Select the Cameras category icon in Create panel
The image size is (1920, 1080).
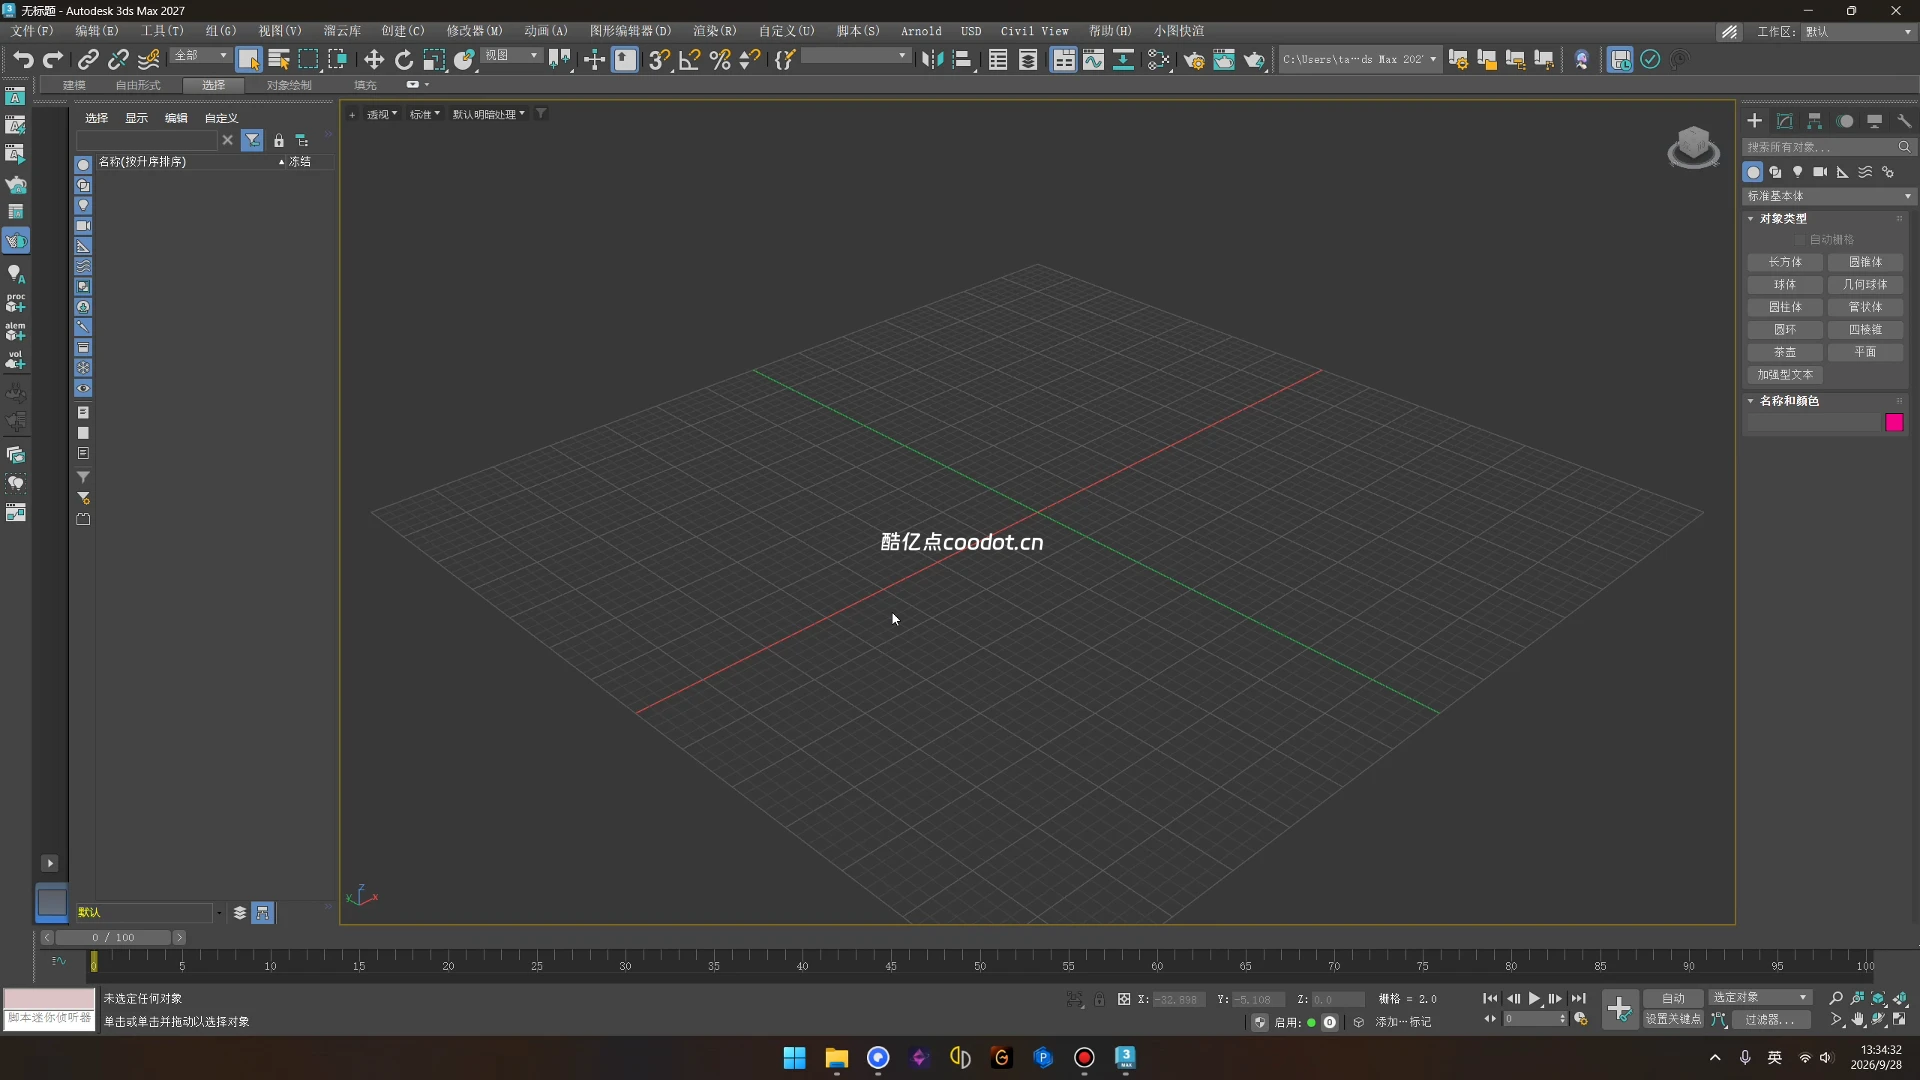click(x=1820, y=172)
